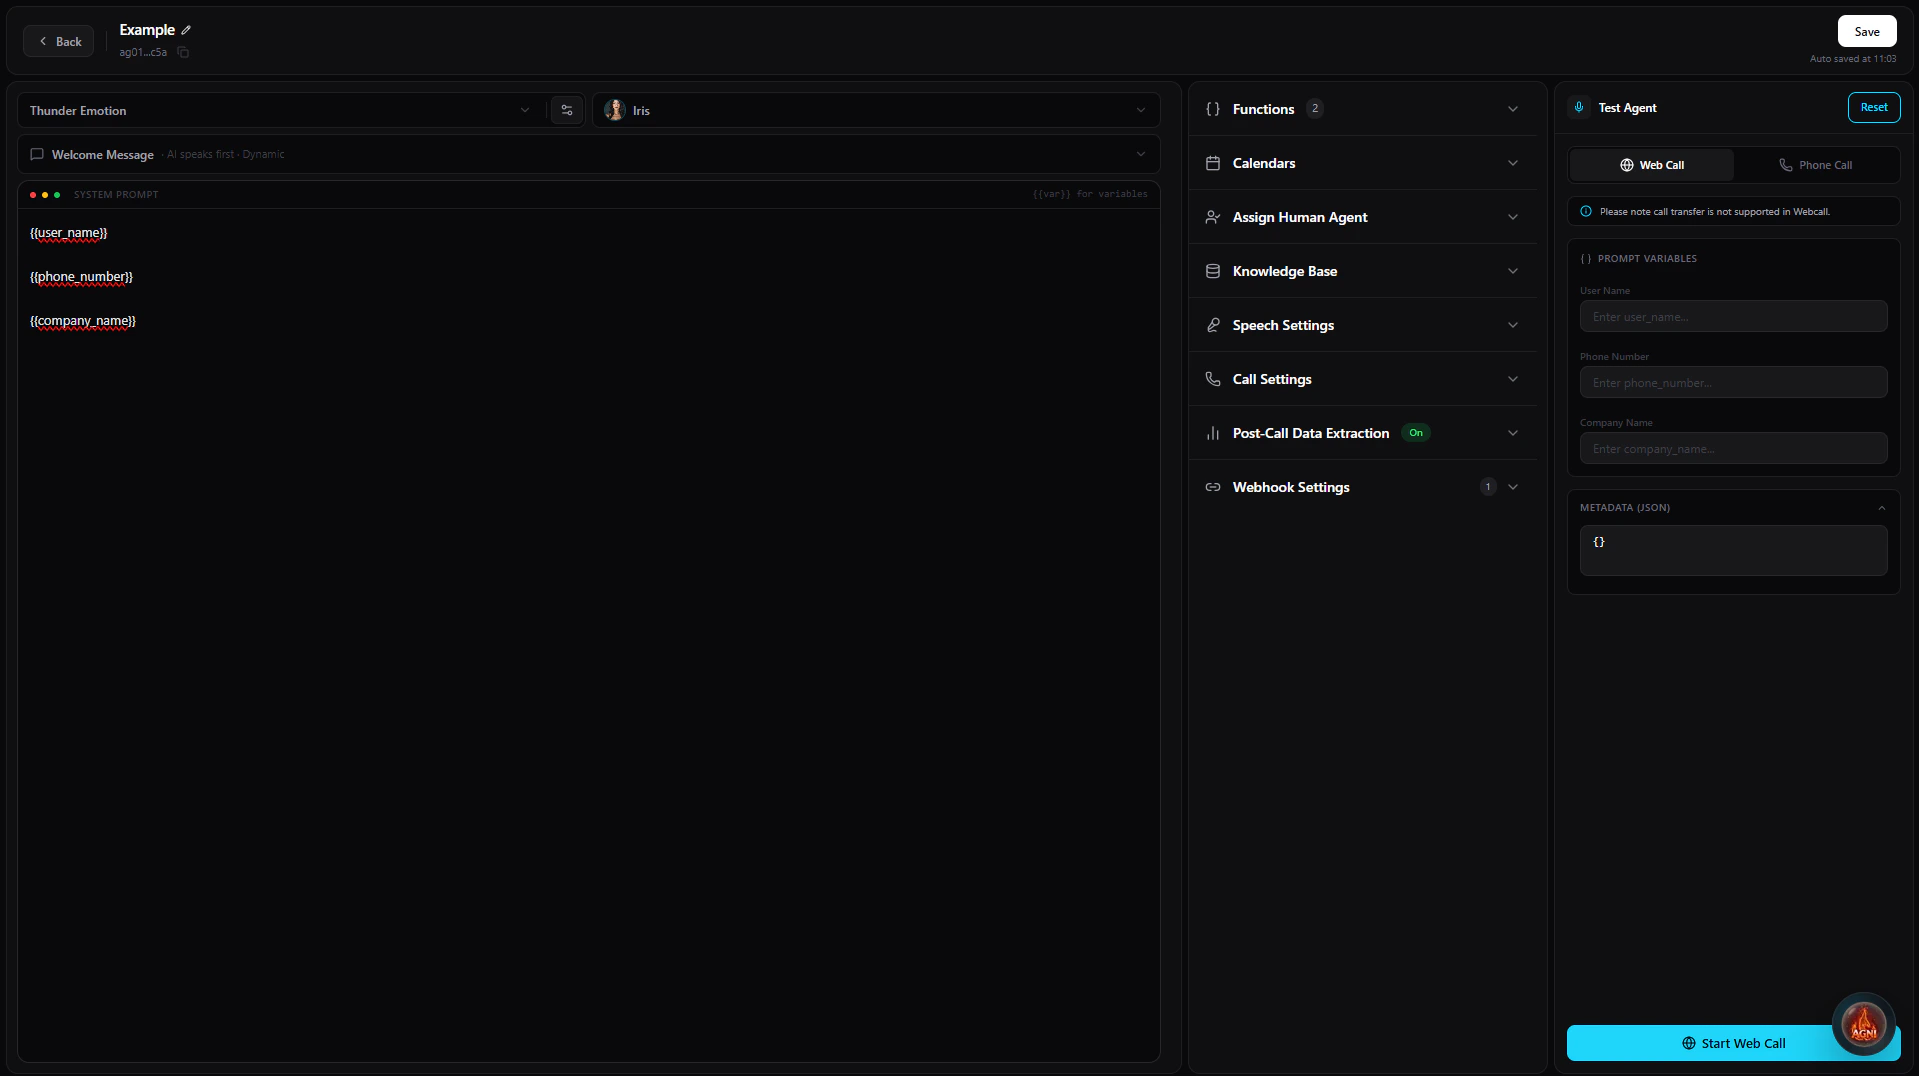Open the model settings sliders icon

point(567,110)
